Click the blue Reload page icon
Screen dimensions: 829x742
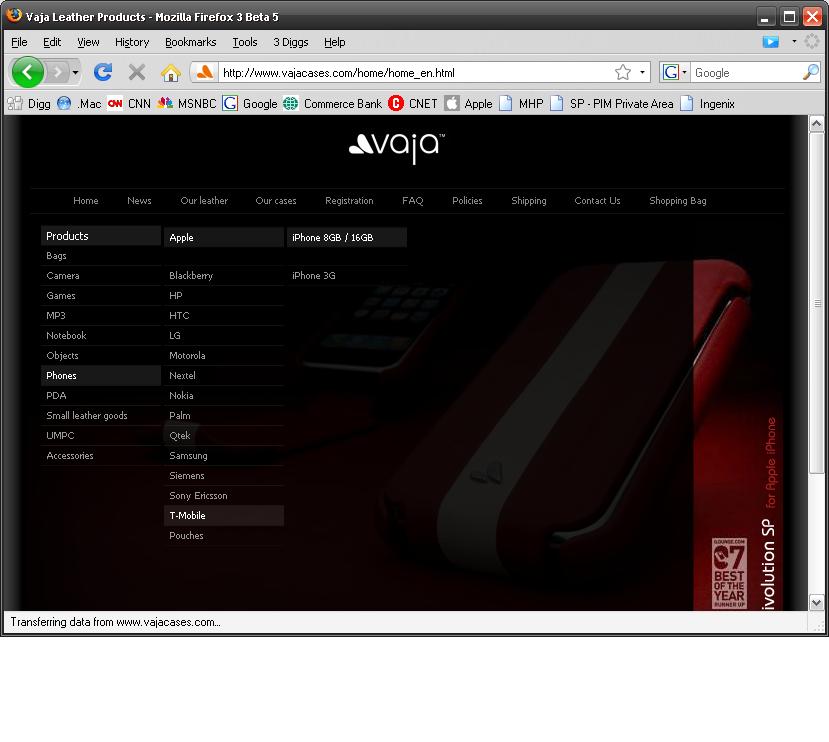coord(103,72)
